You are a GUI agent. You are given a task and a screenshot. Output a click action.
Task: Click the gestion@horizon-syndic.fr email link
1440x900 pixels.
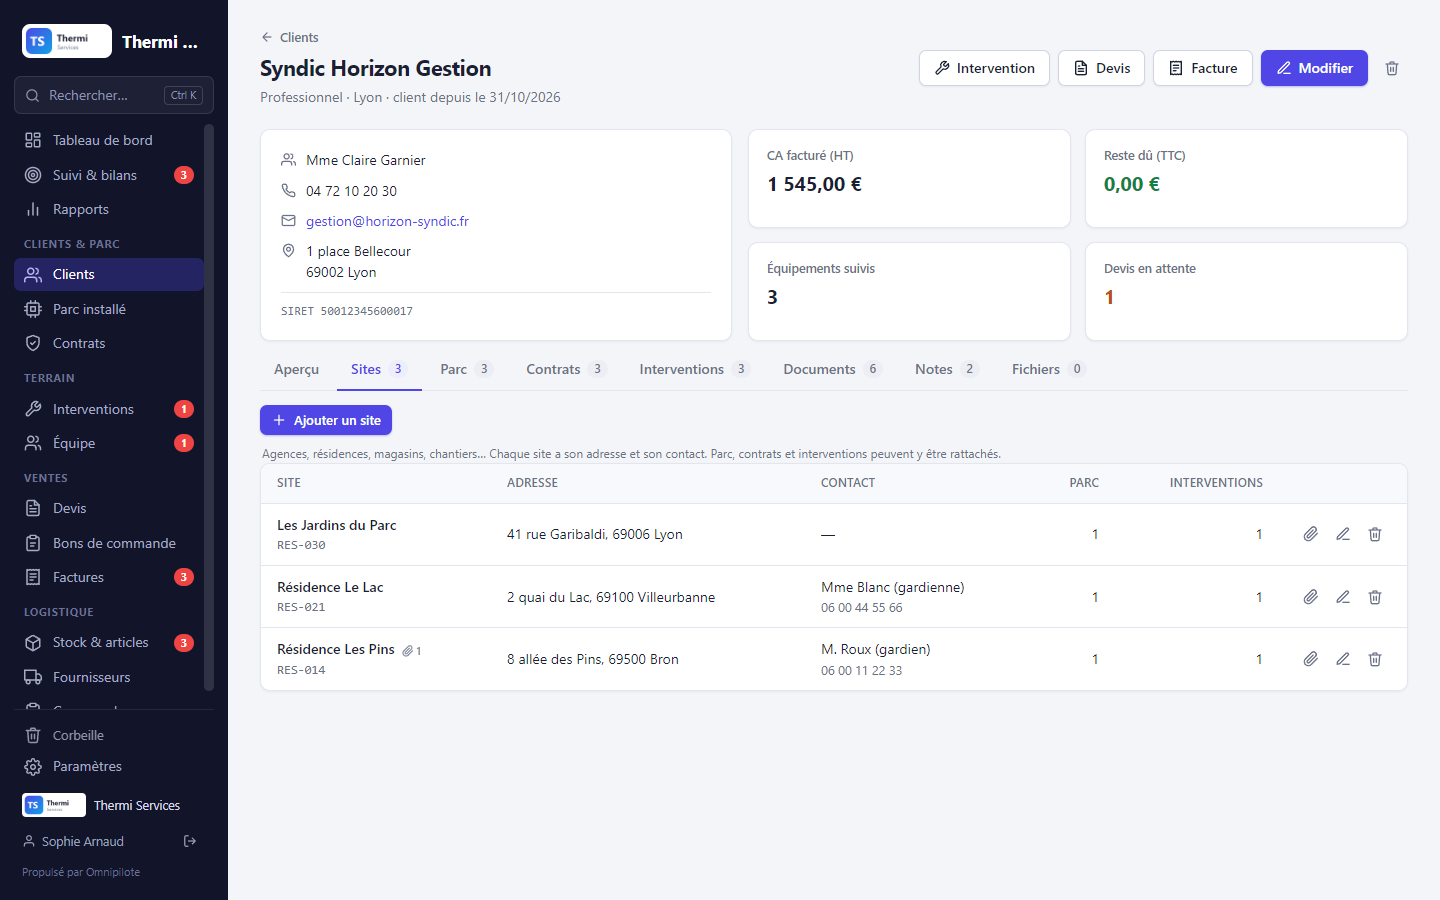coord(387,221)
